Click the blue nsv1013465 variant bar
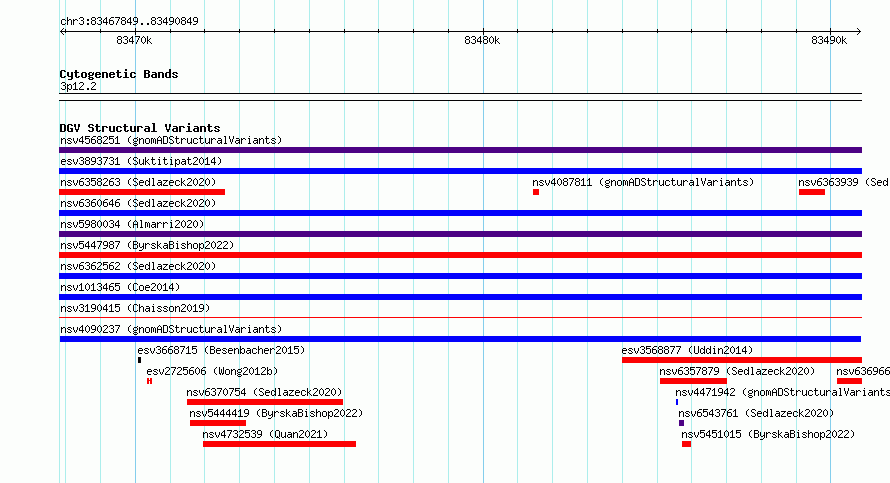890x483 pixels. 460,297
